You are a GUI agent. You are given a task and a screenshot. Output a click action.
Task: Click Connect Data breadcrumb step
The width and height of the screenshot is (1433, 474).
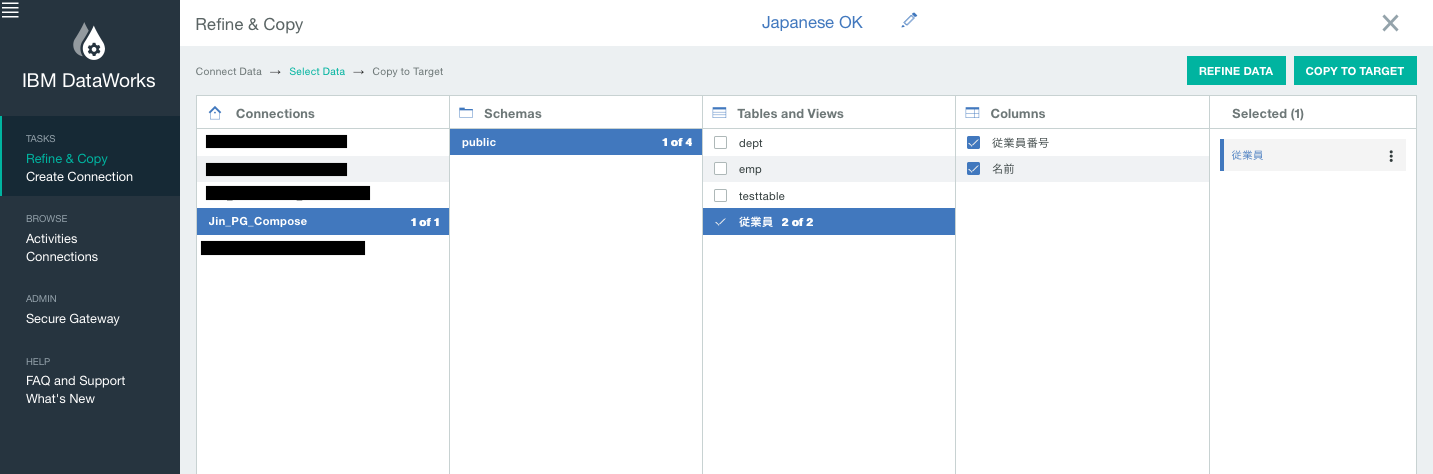click(x=229, y=72)
